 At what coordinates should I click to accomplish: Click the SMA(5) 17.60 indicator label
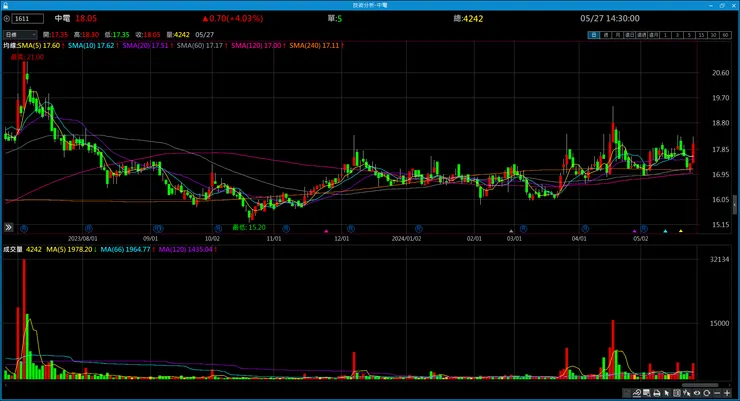[x=39, y=45]
